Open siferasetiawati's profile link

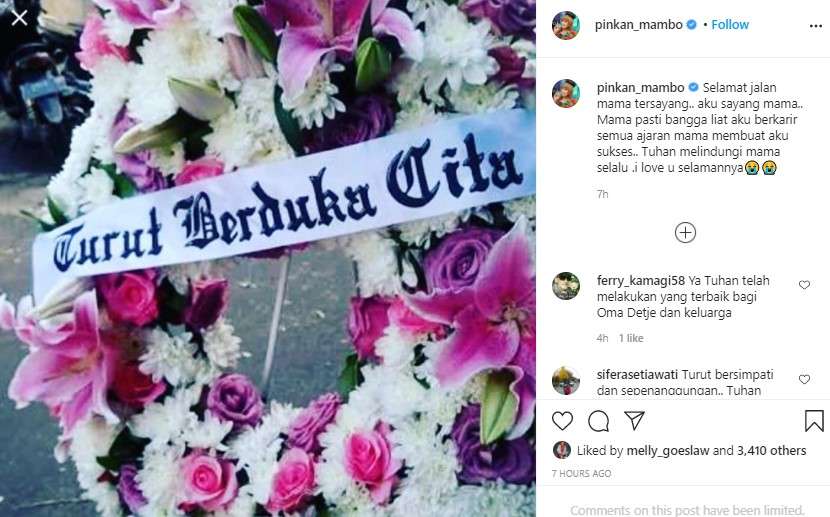637,375
